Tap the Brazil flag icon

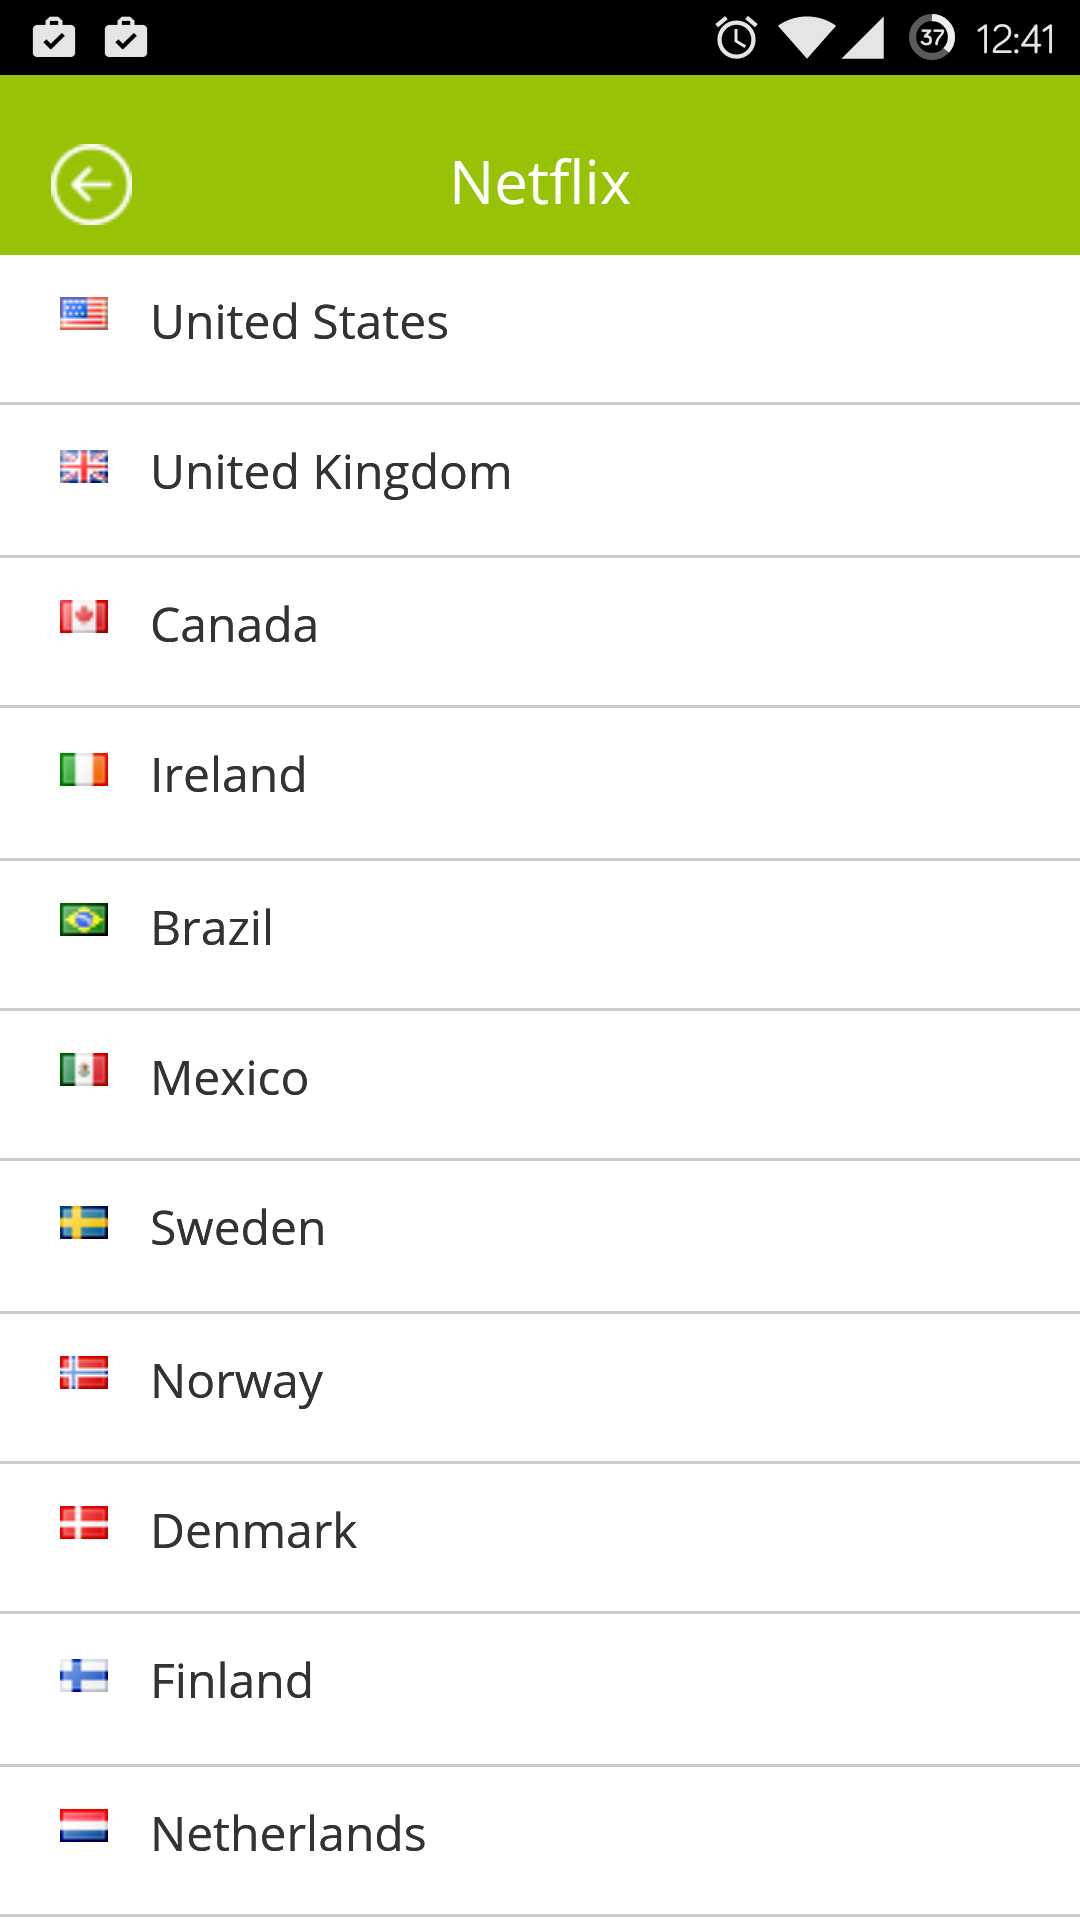[x=84, y=919]
